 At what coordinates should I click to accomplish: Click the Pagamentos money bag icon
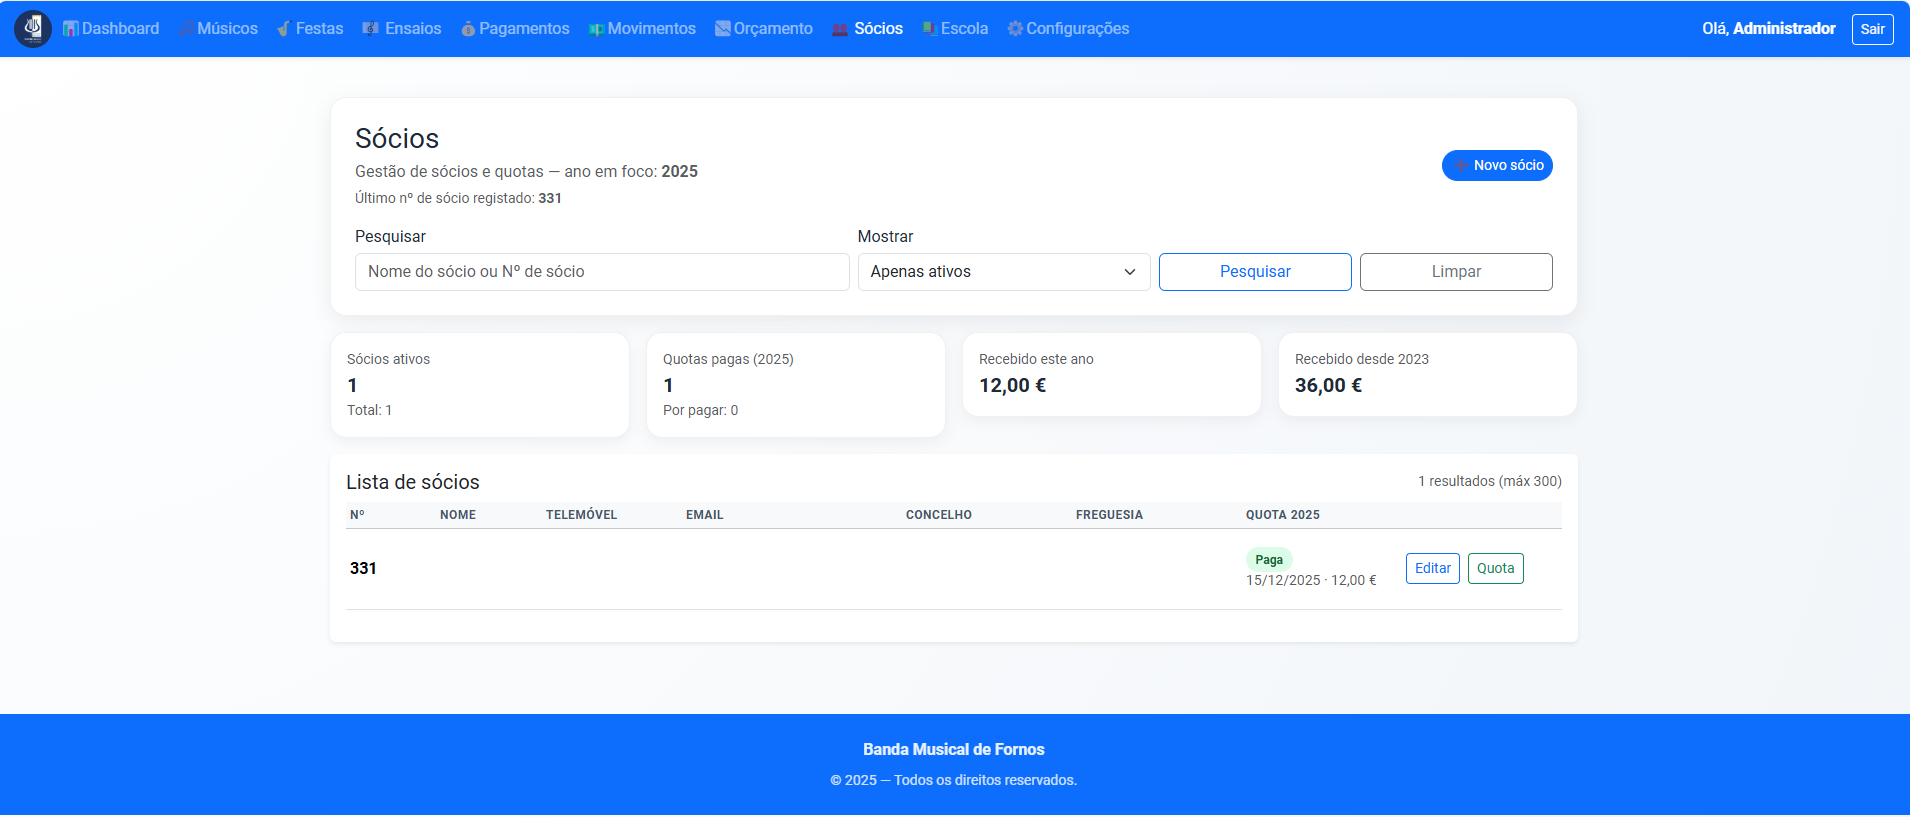pyautogui.click(x=468, y=29)
